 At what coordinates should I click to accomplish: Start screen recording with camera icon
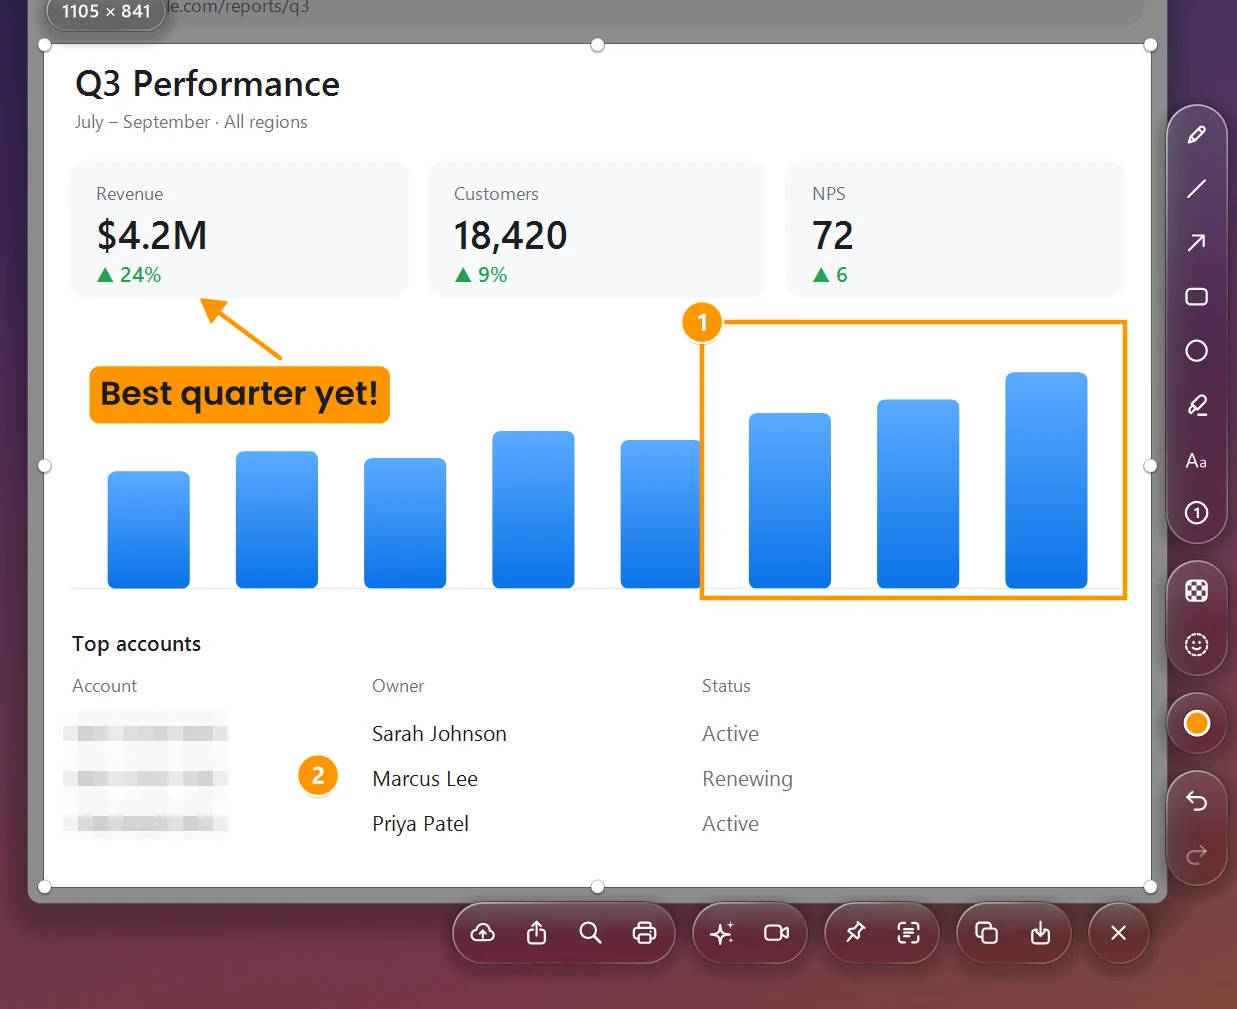pos(776,933)
